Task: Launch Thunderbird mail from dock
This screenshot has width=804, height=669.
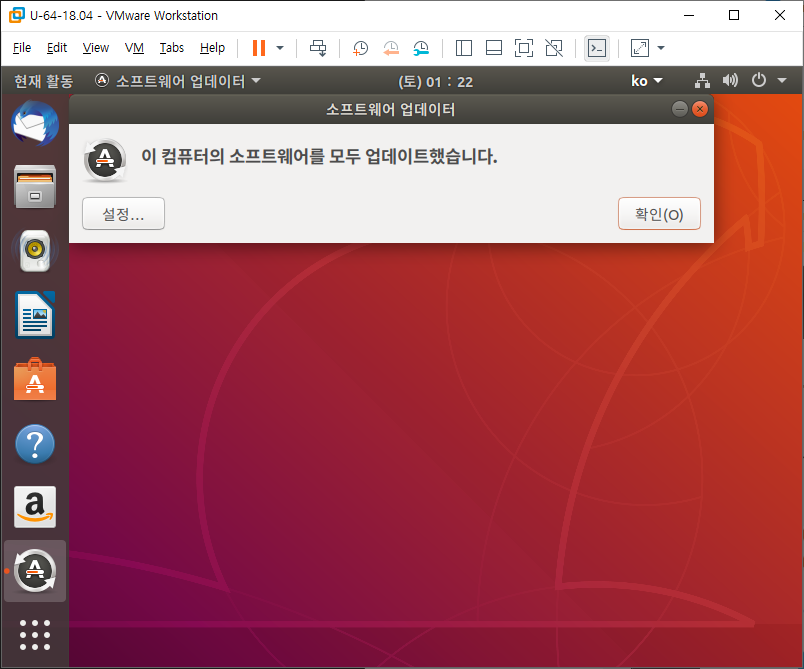Action: pyautogui.click(x=35, y=124)
